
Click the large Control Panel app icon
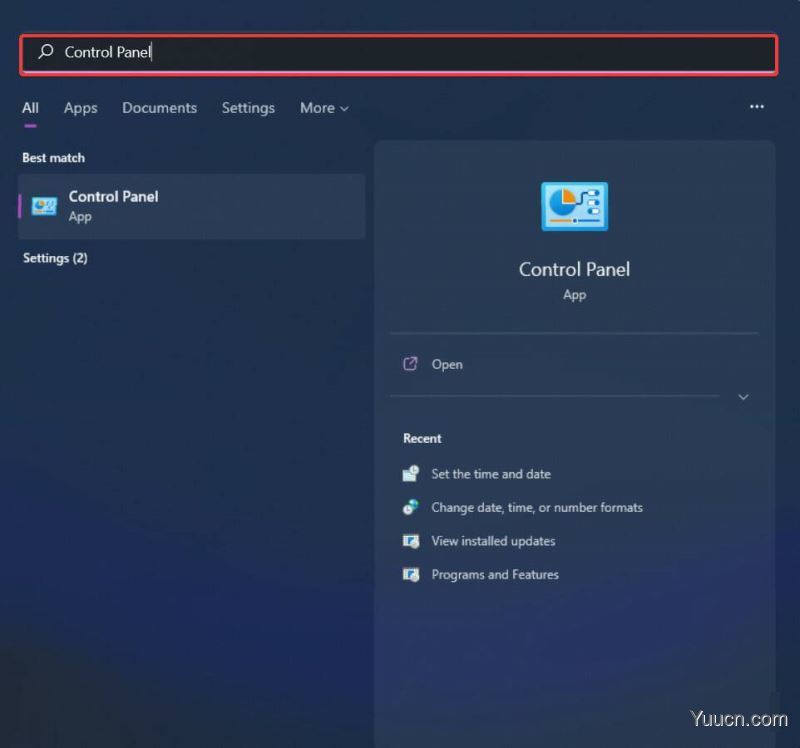(574, 206)
